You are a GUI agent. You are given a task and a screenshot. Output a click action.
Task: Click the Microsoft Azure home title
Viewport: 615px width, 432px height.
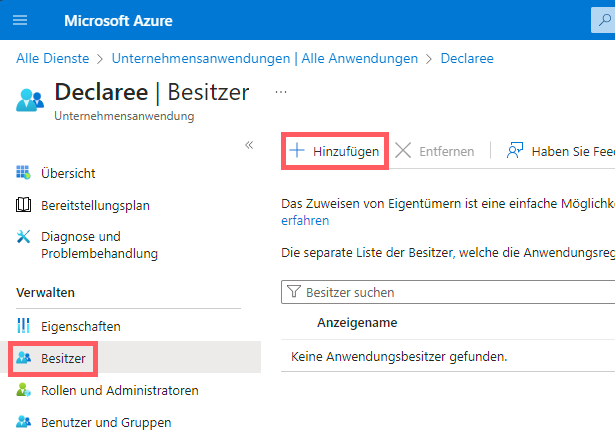tap(118, 20)
